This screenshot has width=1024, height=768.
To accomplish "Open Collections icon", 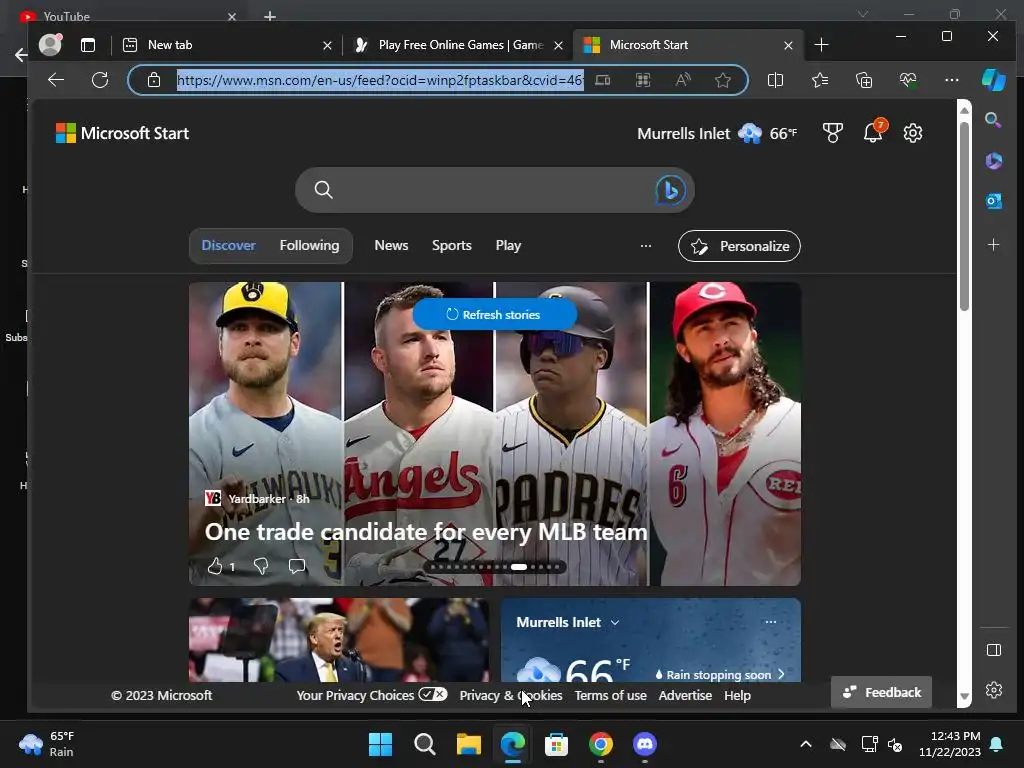I will pyautogui.click(x=864, y=80).
